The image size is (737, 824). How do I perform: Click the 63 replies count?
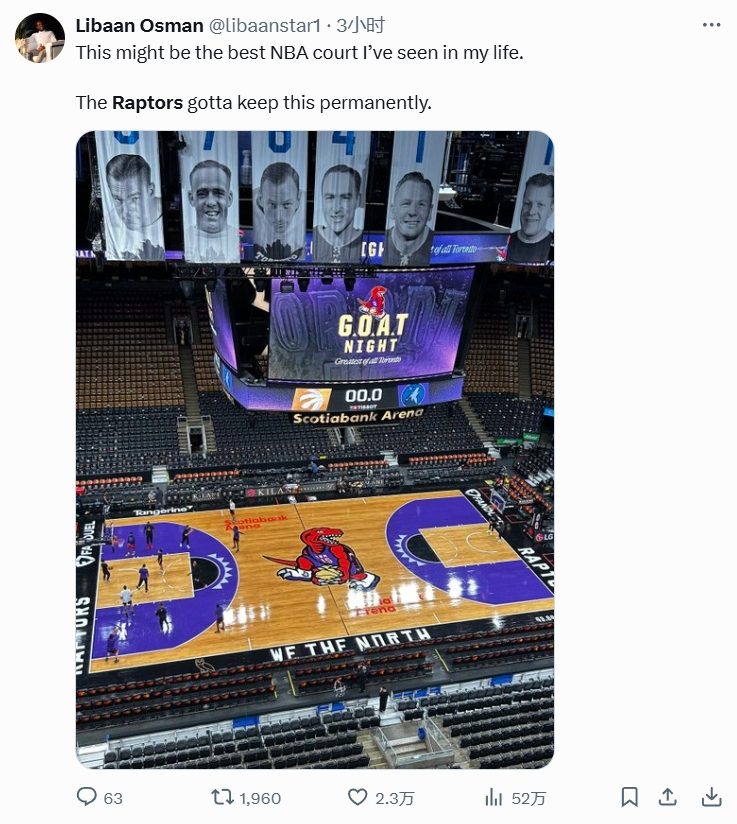coord(113,798)
